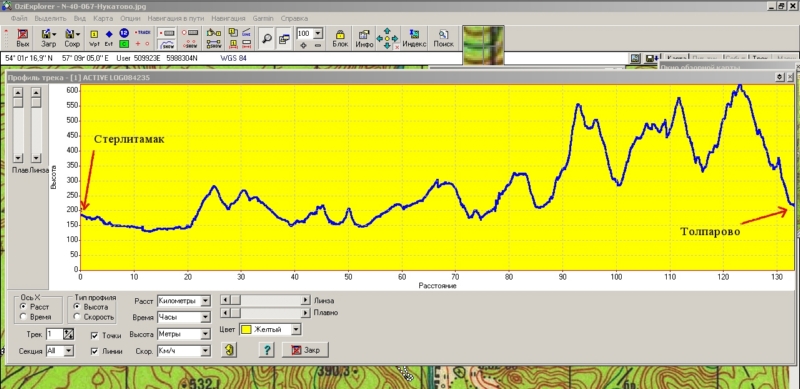The image size is (800, 389).
Task: Open the Км/ч speed units dropdown
Action: [205, 351]
